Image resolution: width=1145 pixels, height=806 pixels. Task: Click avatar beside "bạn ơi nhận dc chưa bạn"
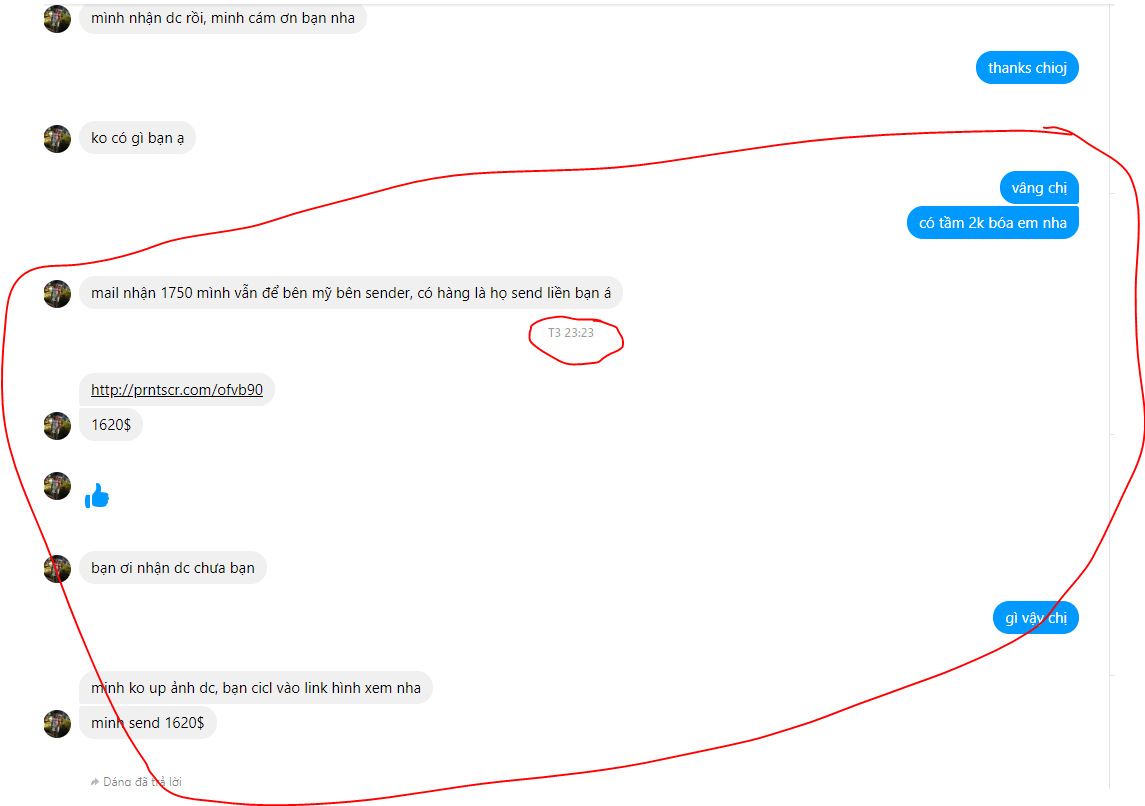[57, 569]
